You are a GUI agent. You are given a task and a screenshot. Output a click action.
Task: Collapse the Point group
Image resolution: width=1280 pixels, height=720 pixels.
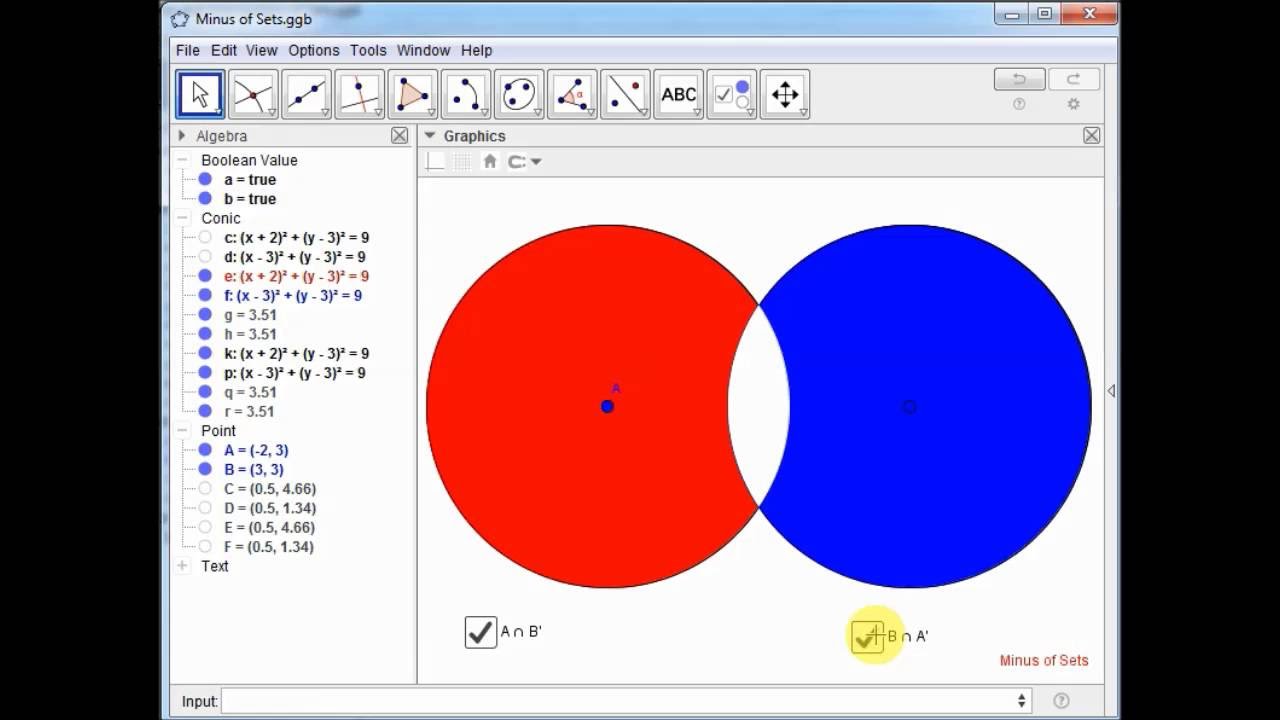pyautogui.click(x=182, y=431)
